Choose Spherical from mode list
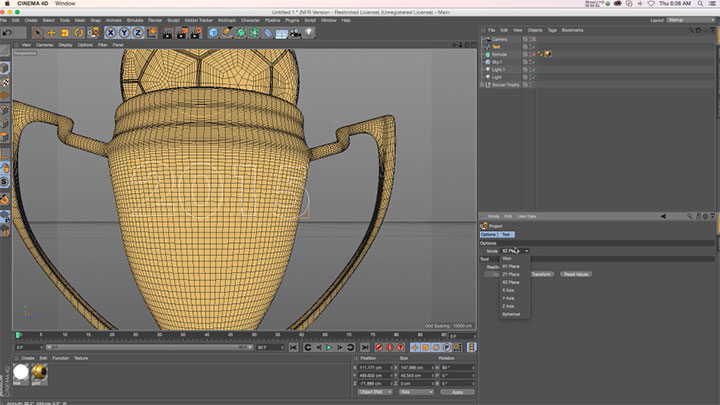Image resolution: width=720 pixels, height=405 pixels. click(x=511, y=314)
